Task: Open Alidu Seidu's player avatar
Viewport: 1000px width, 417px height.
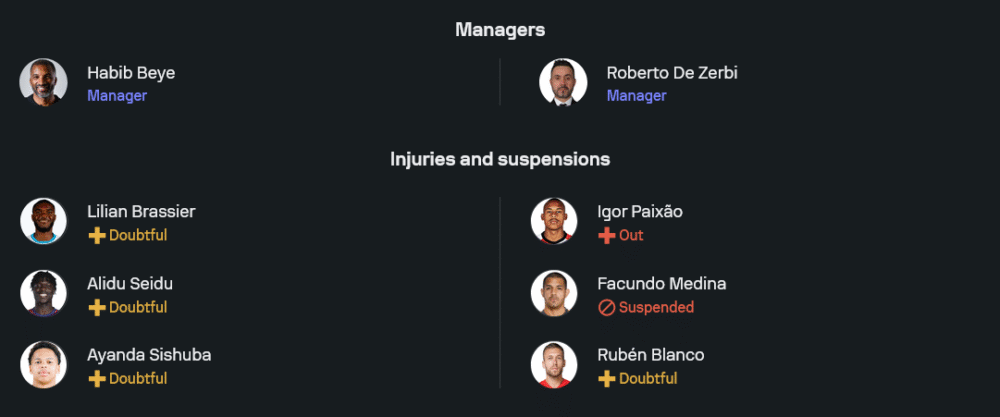Action: [x=43, y=293]
